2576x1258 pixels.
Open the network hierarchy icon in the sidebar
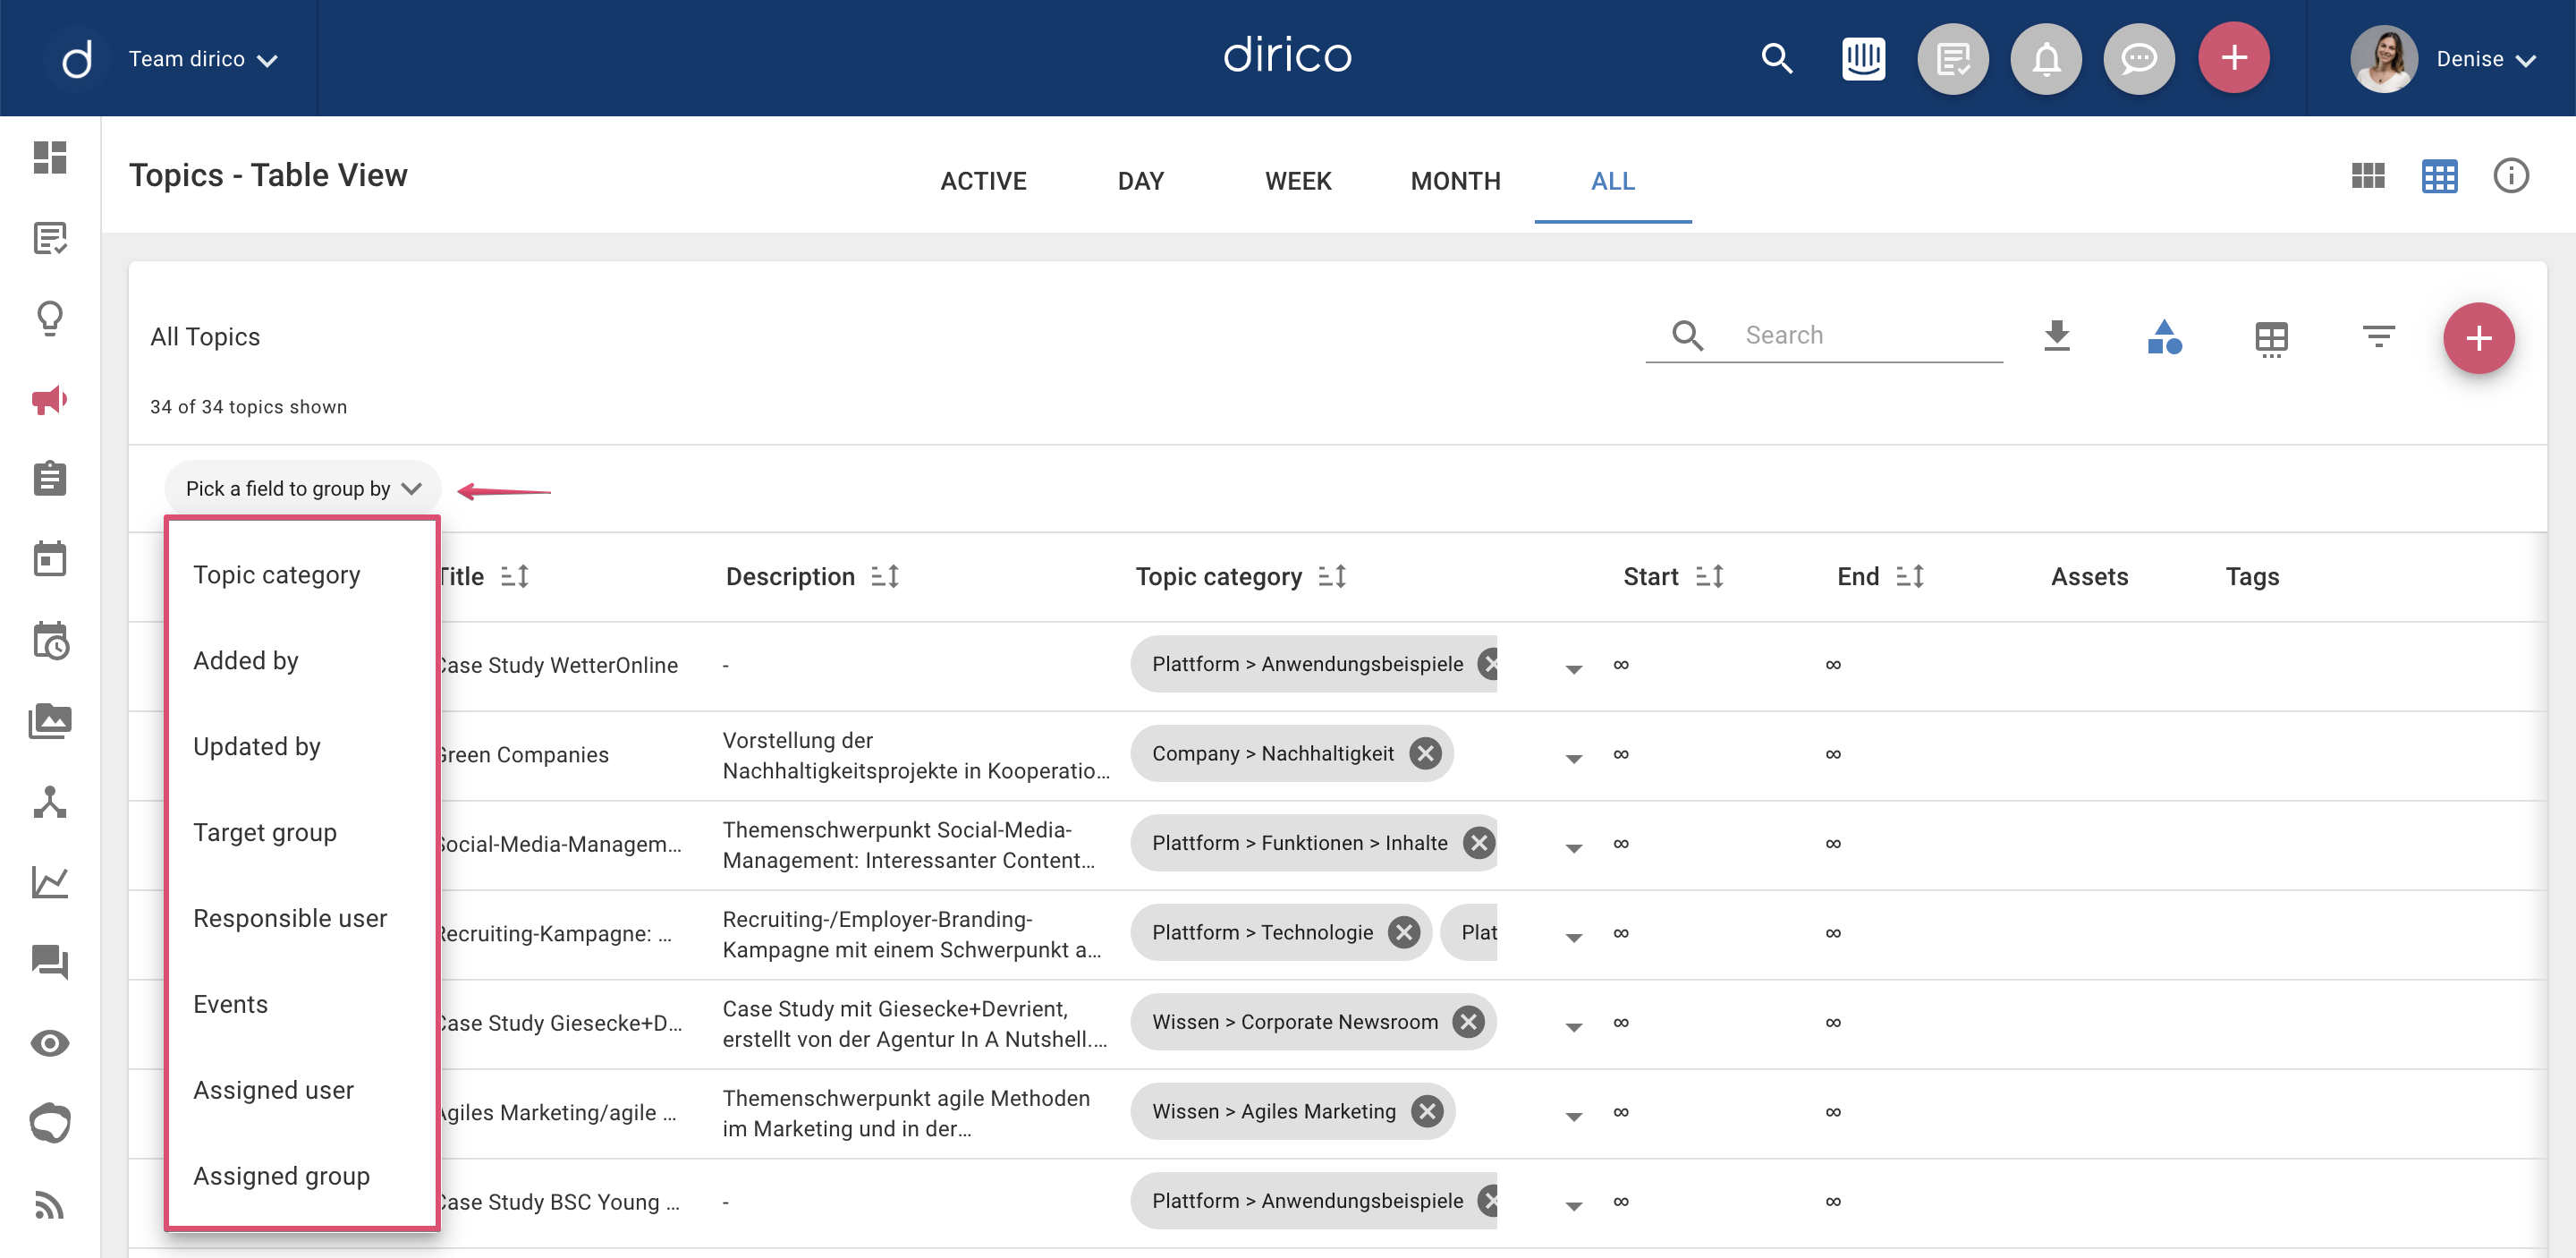50,802
